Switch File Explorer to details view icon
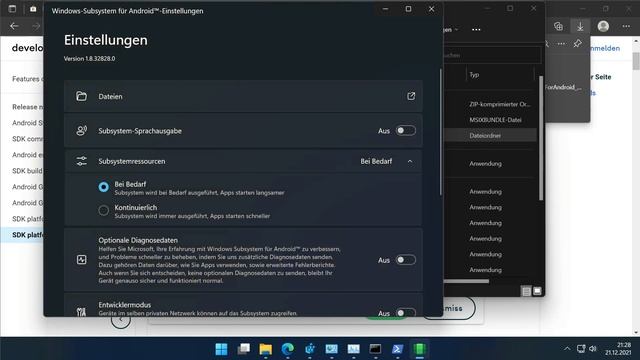 tap(526, 291)
